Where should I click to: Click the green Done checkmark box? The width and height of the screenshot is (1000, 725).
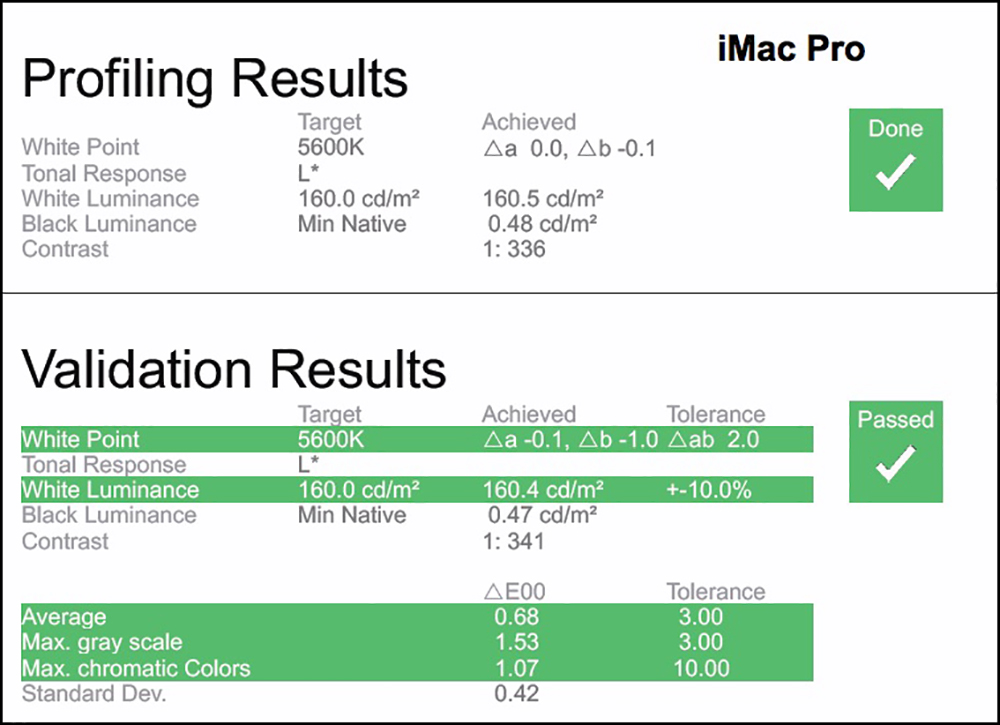point(895,159)
